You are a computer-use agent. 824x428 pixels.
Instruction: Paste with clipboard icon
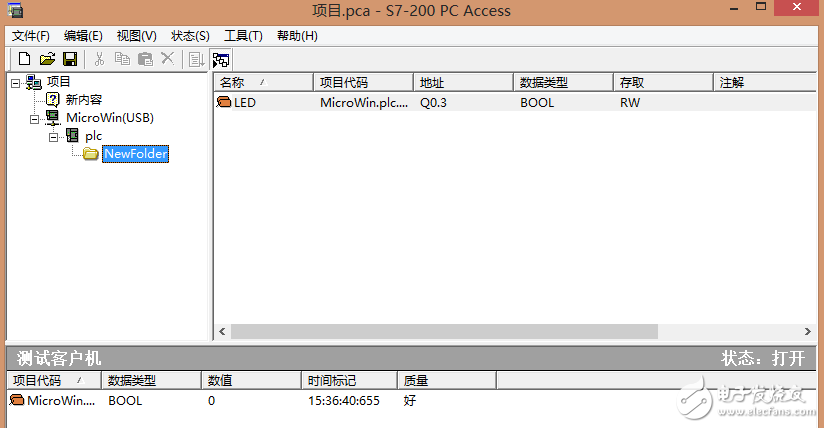(x=145, y=59)
